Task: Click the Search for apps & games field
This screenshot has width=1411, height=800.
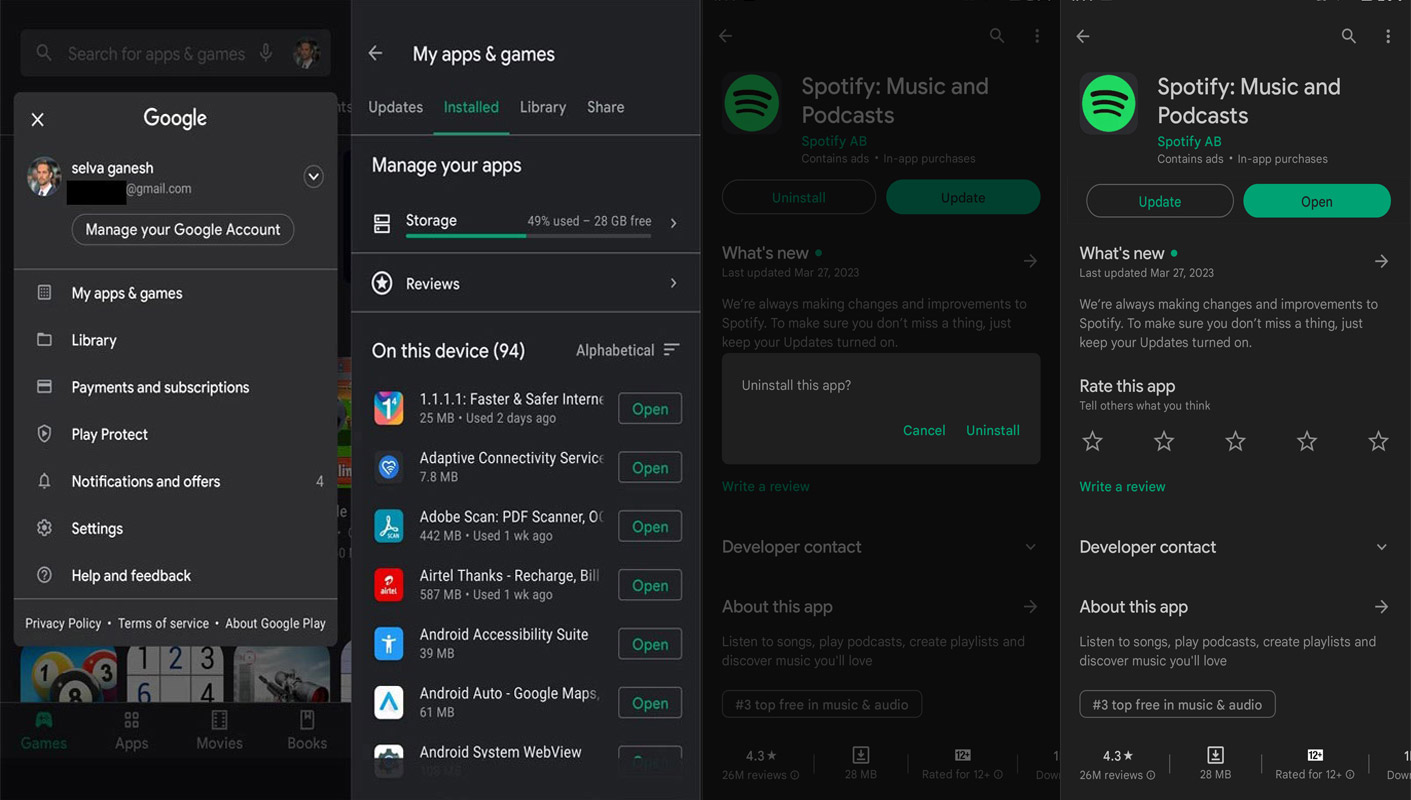Action: point(175,53)
